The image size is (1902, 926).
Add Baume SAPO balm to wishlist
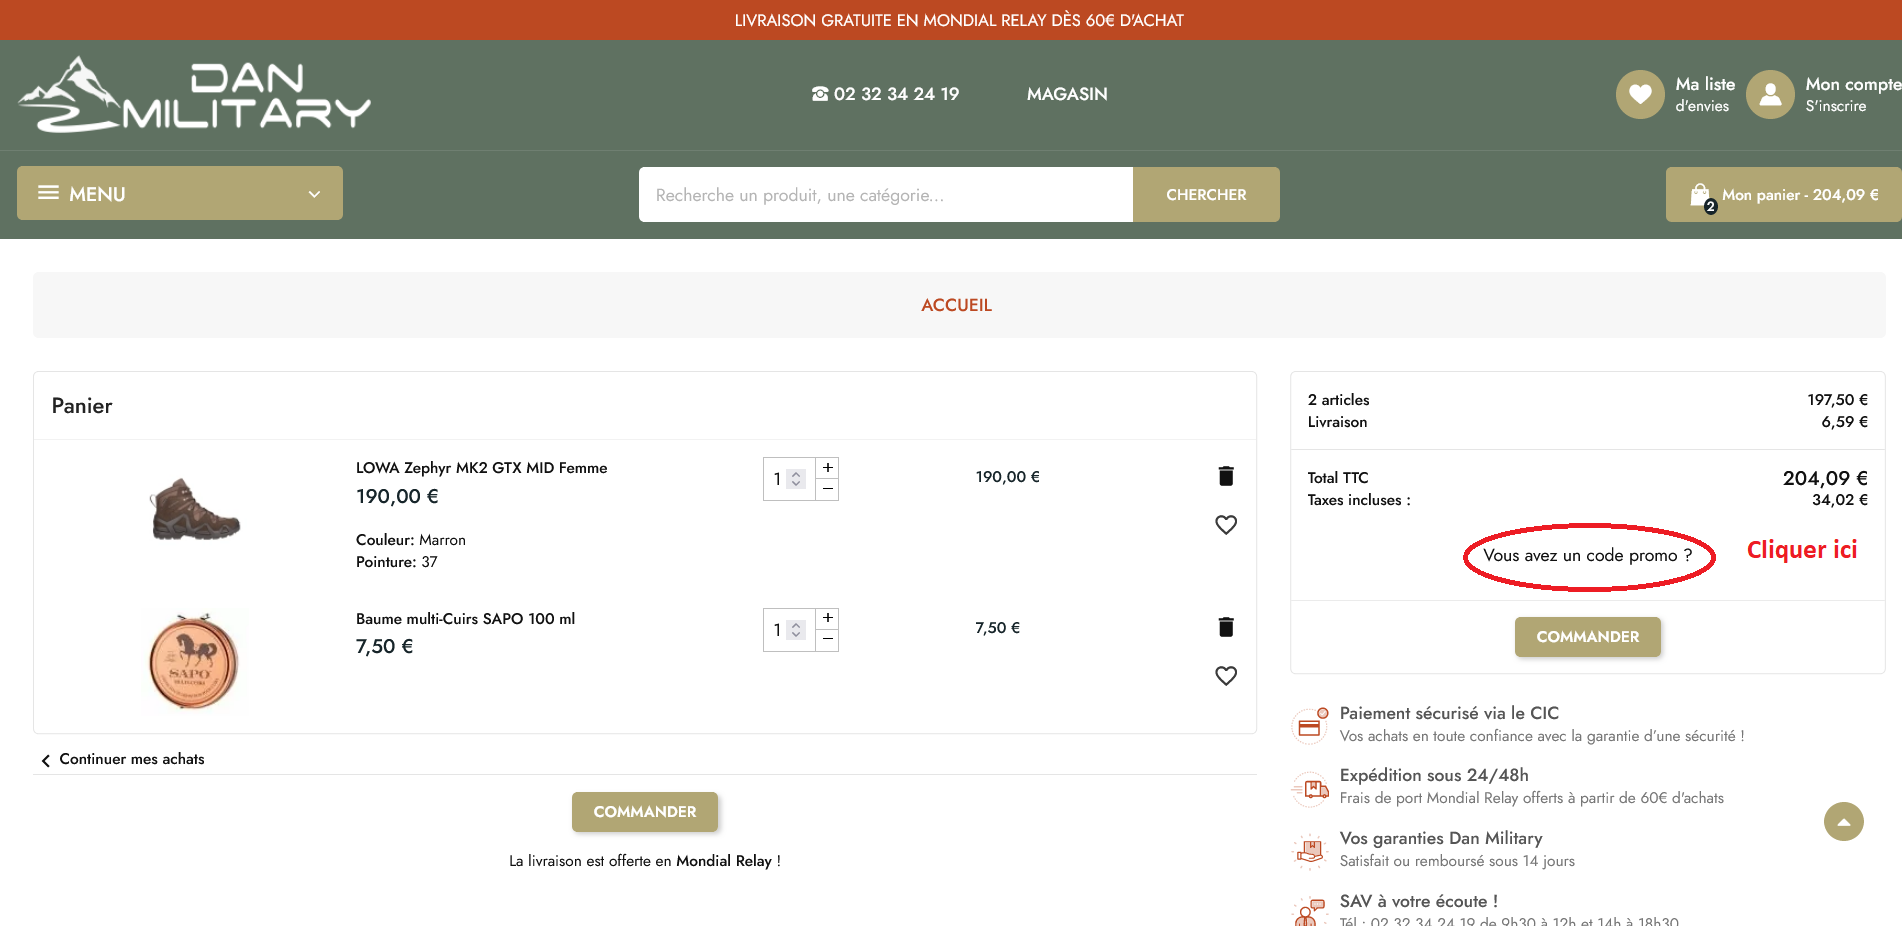pos(1226,676)
